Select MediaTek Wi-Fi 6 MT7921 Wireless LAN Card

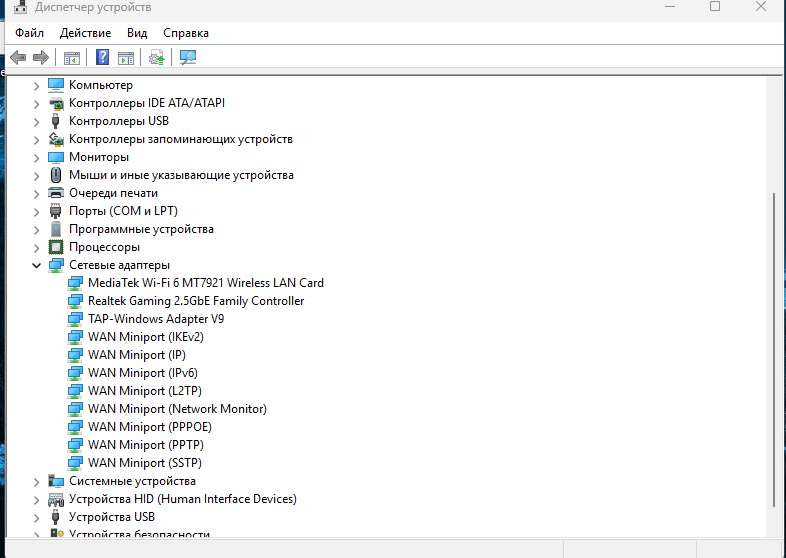click(x=206, y=283)
